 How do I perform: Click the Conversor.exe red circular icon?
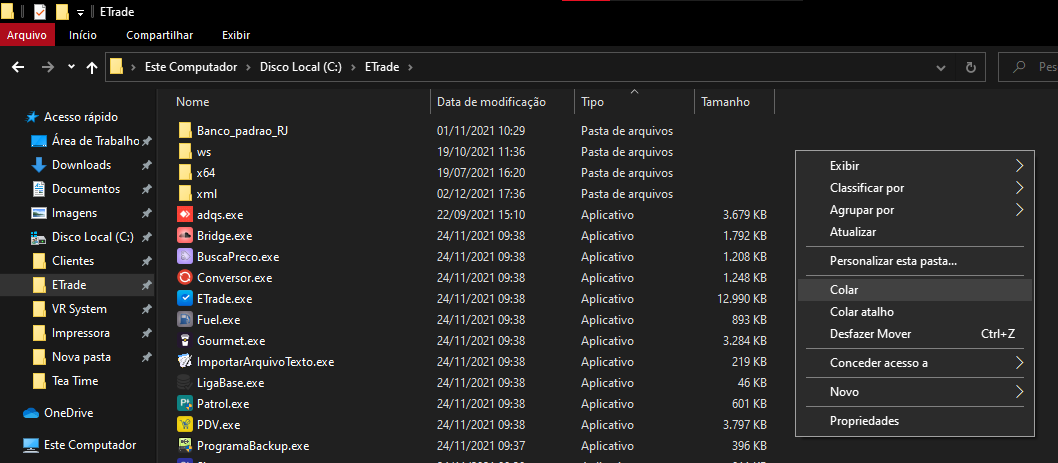[x=185, y=277]
